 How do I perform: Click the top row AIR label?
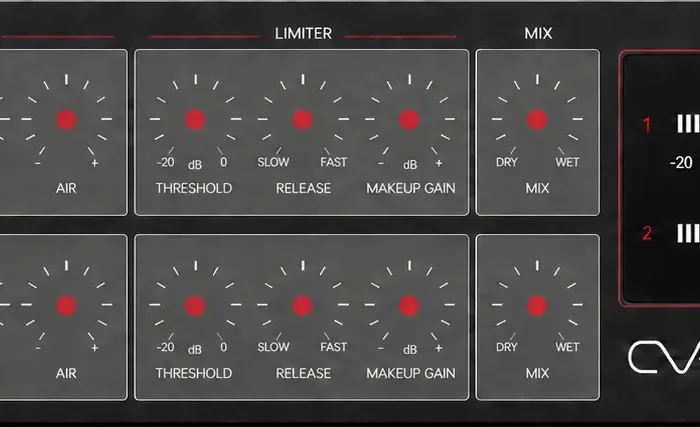pos(66,188)
